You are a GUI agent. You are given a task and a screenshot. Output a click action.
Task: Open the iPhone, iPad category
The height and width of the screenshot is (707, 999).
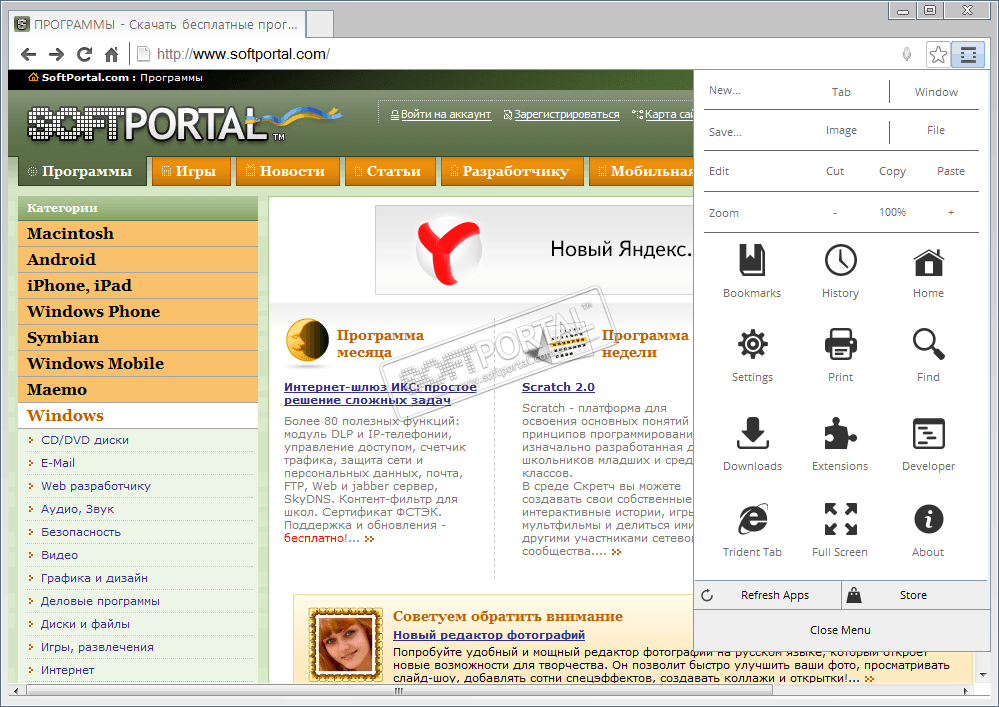(138, 286)
